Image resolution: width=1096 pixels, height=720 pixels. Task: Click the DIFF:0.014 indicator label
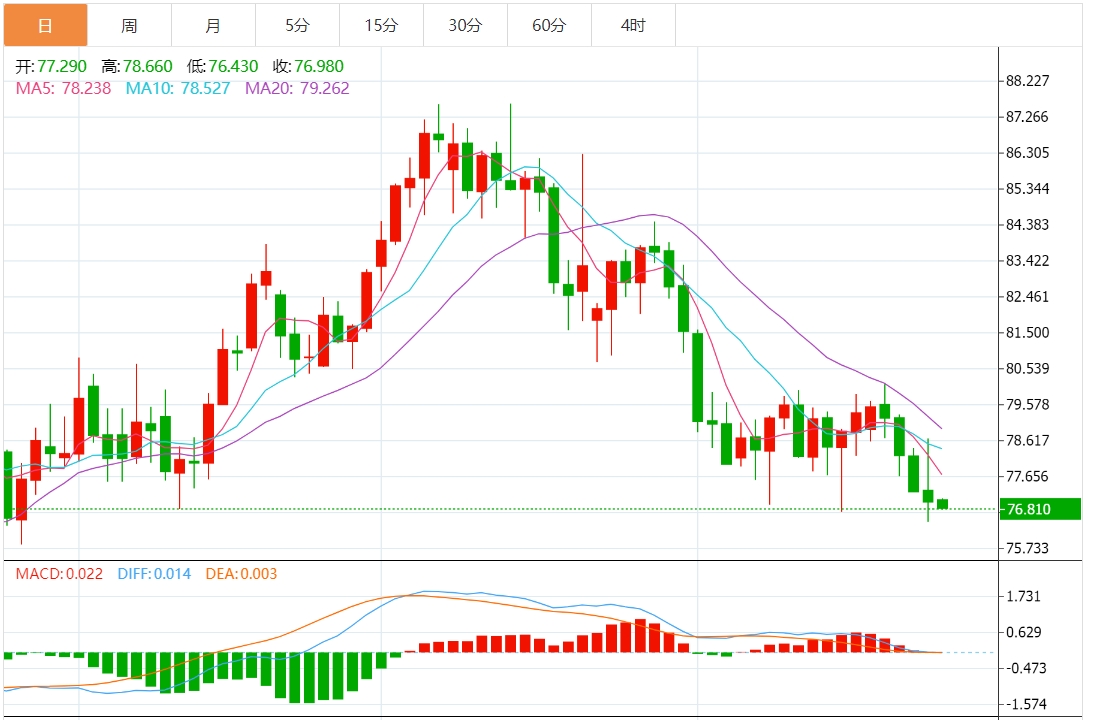[154, 574]
